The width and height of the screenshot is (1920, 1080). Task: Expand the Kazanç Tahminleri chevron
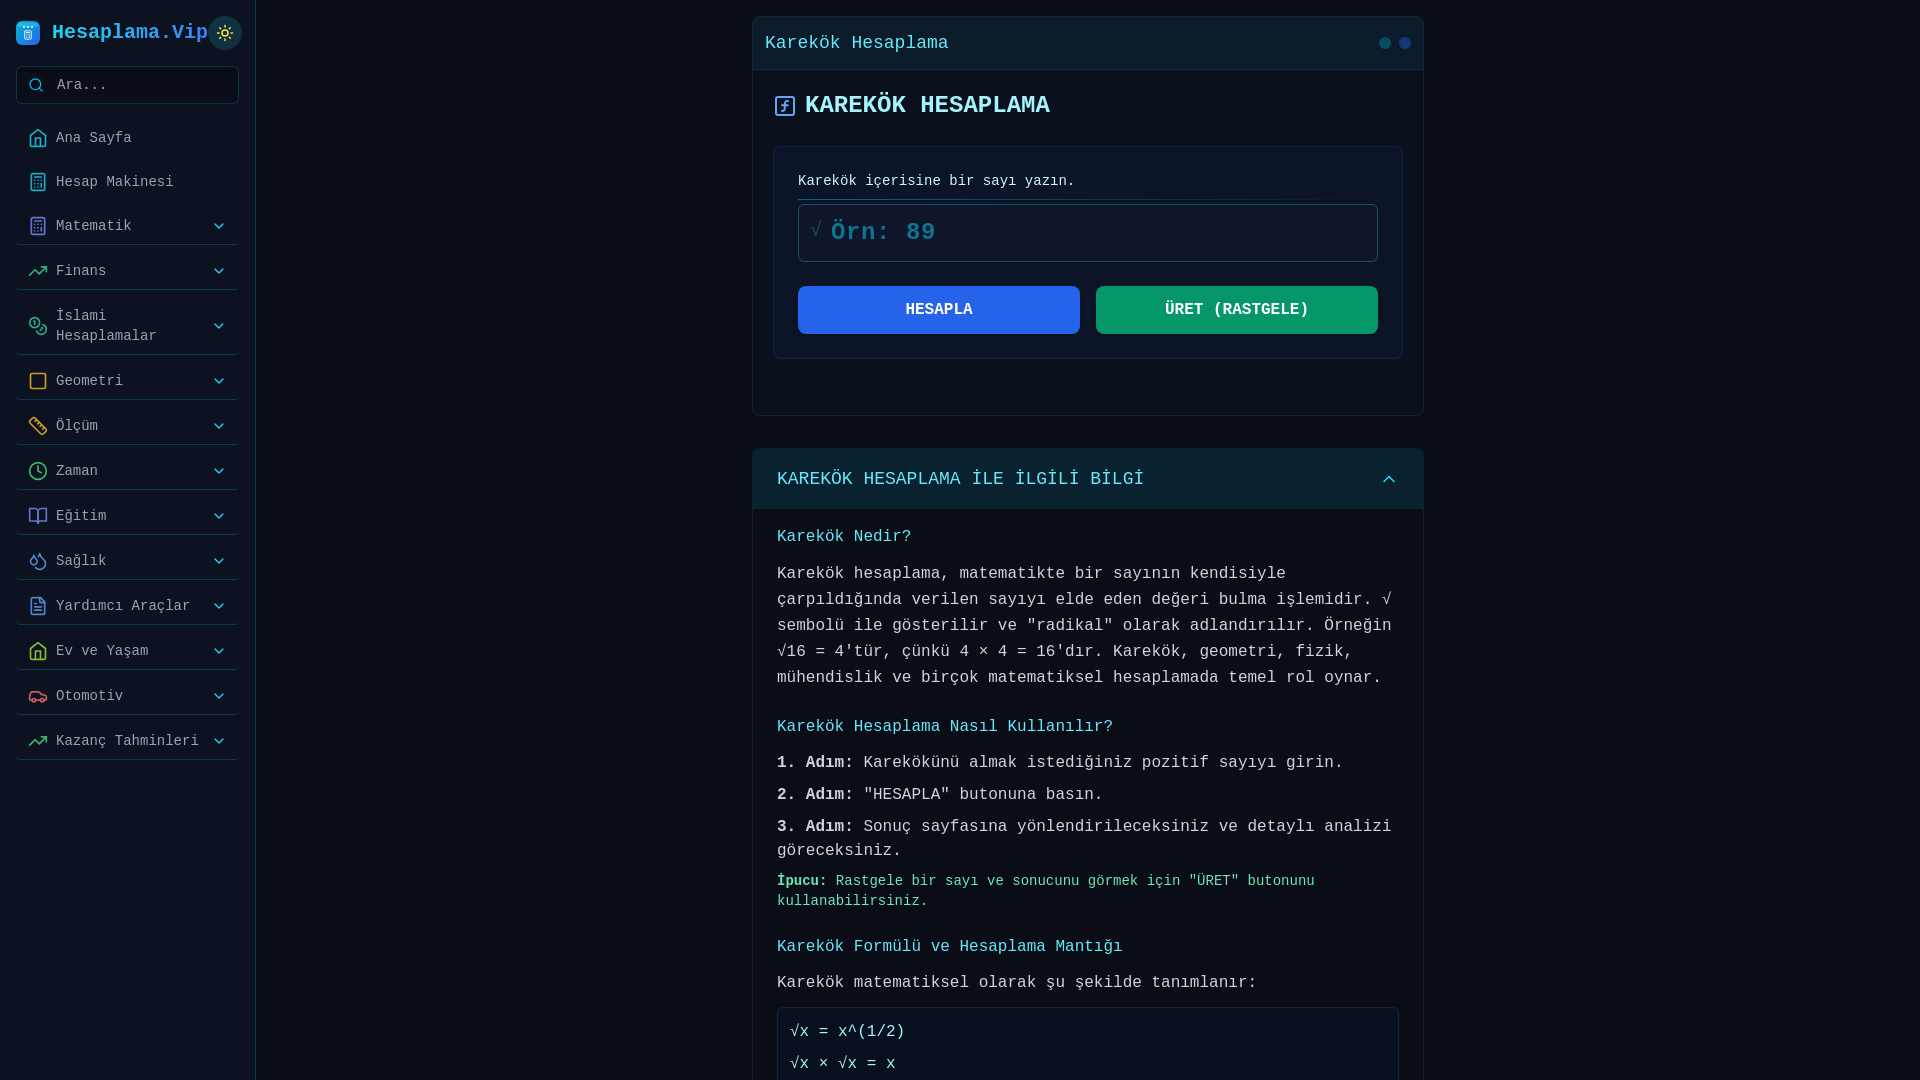pyautogui.click(x=219, y=741)
